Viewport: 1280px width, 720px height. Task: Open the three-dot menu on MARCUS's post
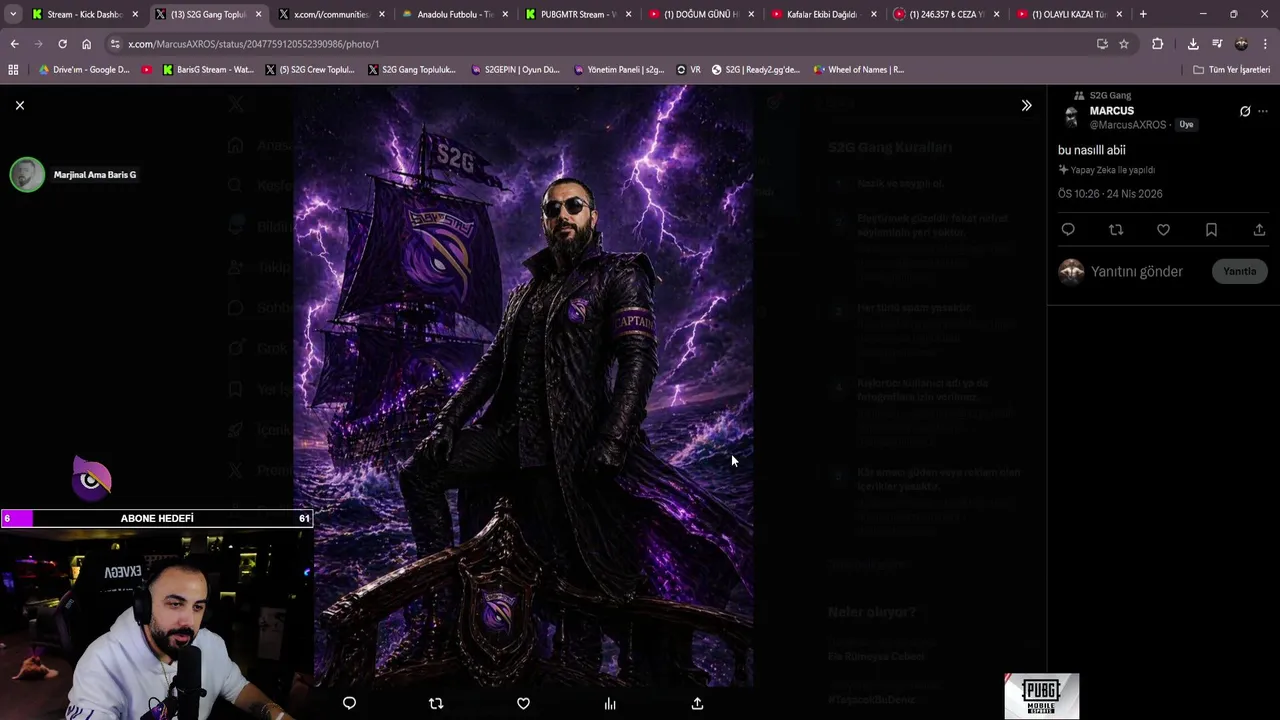pos(1263,111)
